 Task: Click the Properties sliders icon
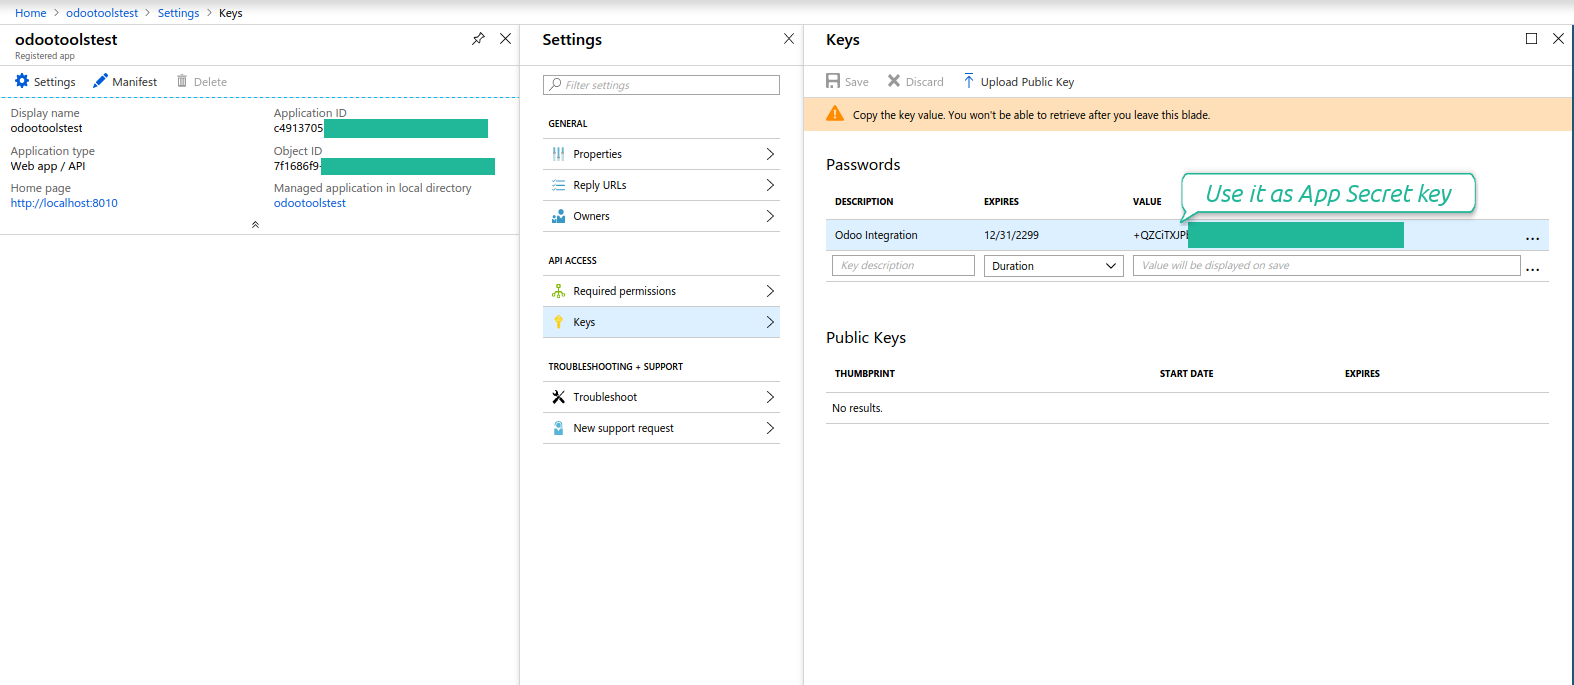click(x=558, y=154)
